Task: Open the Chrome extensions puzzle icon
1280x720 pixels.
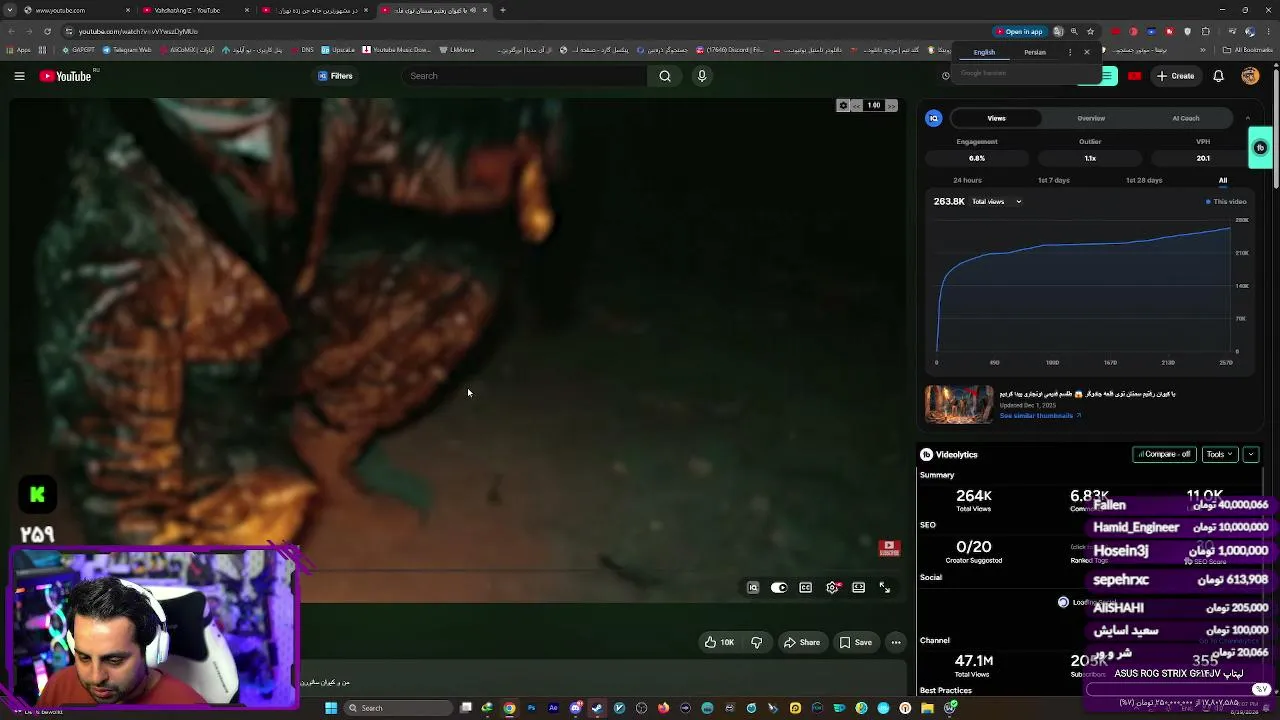Action: tap(1207, 31)
